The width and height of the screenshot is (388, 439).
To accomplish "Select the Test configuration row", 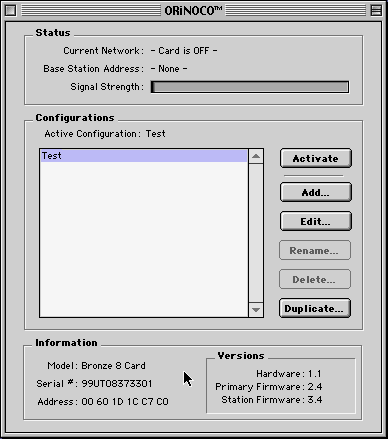I will (144, 156).
